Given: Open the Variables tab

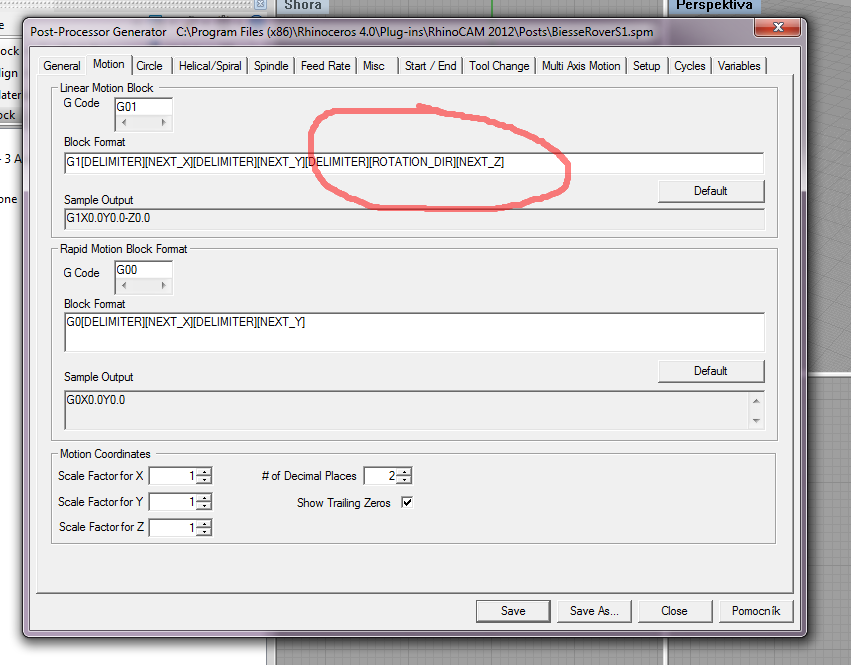Looking at the screenshot, I should (x=739, y=66).
